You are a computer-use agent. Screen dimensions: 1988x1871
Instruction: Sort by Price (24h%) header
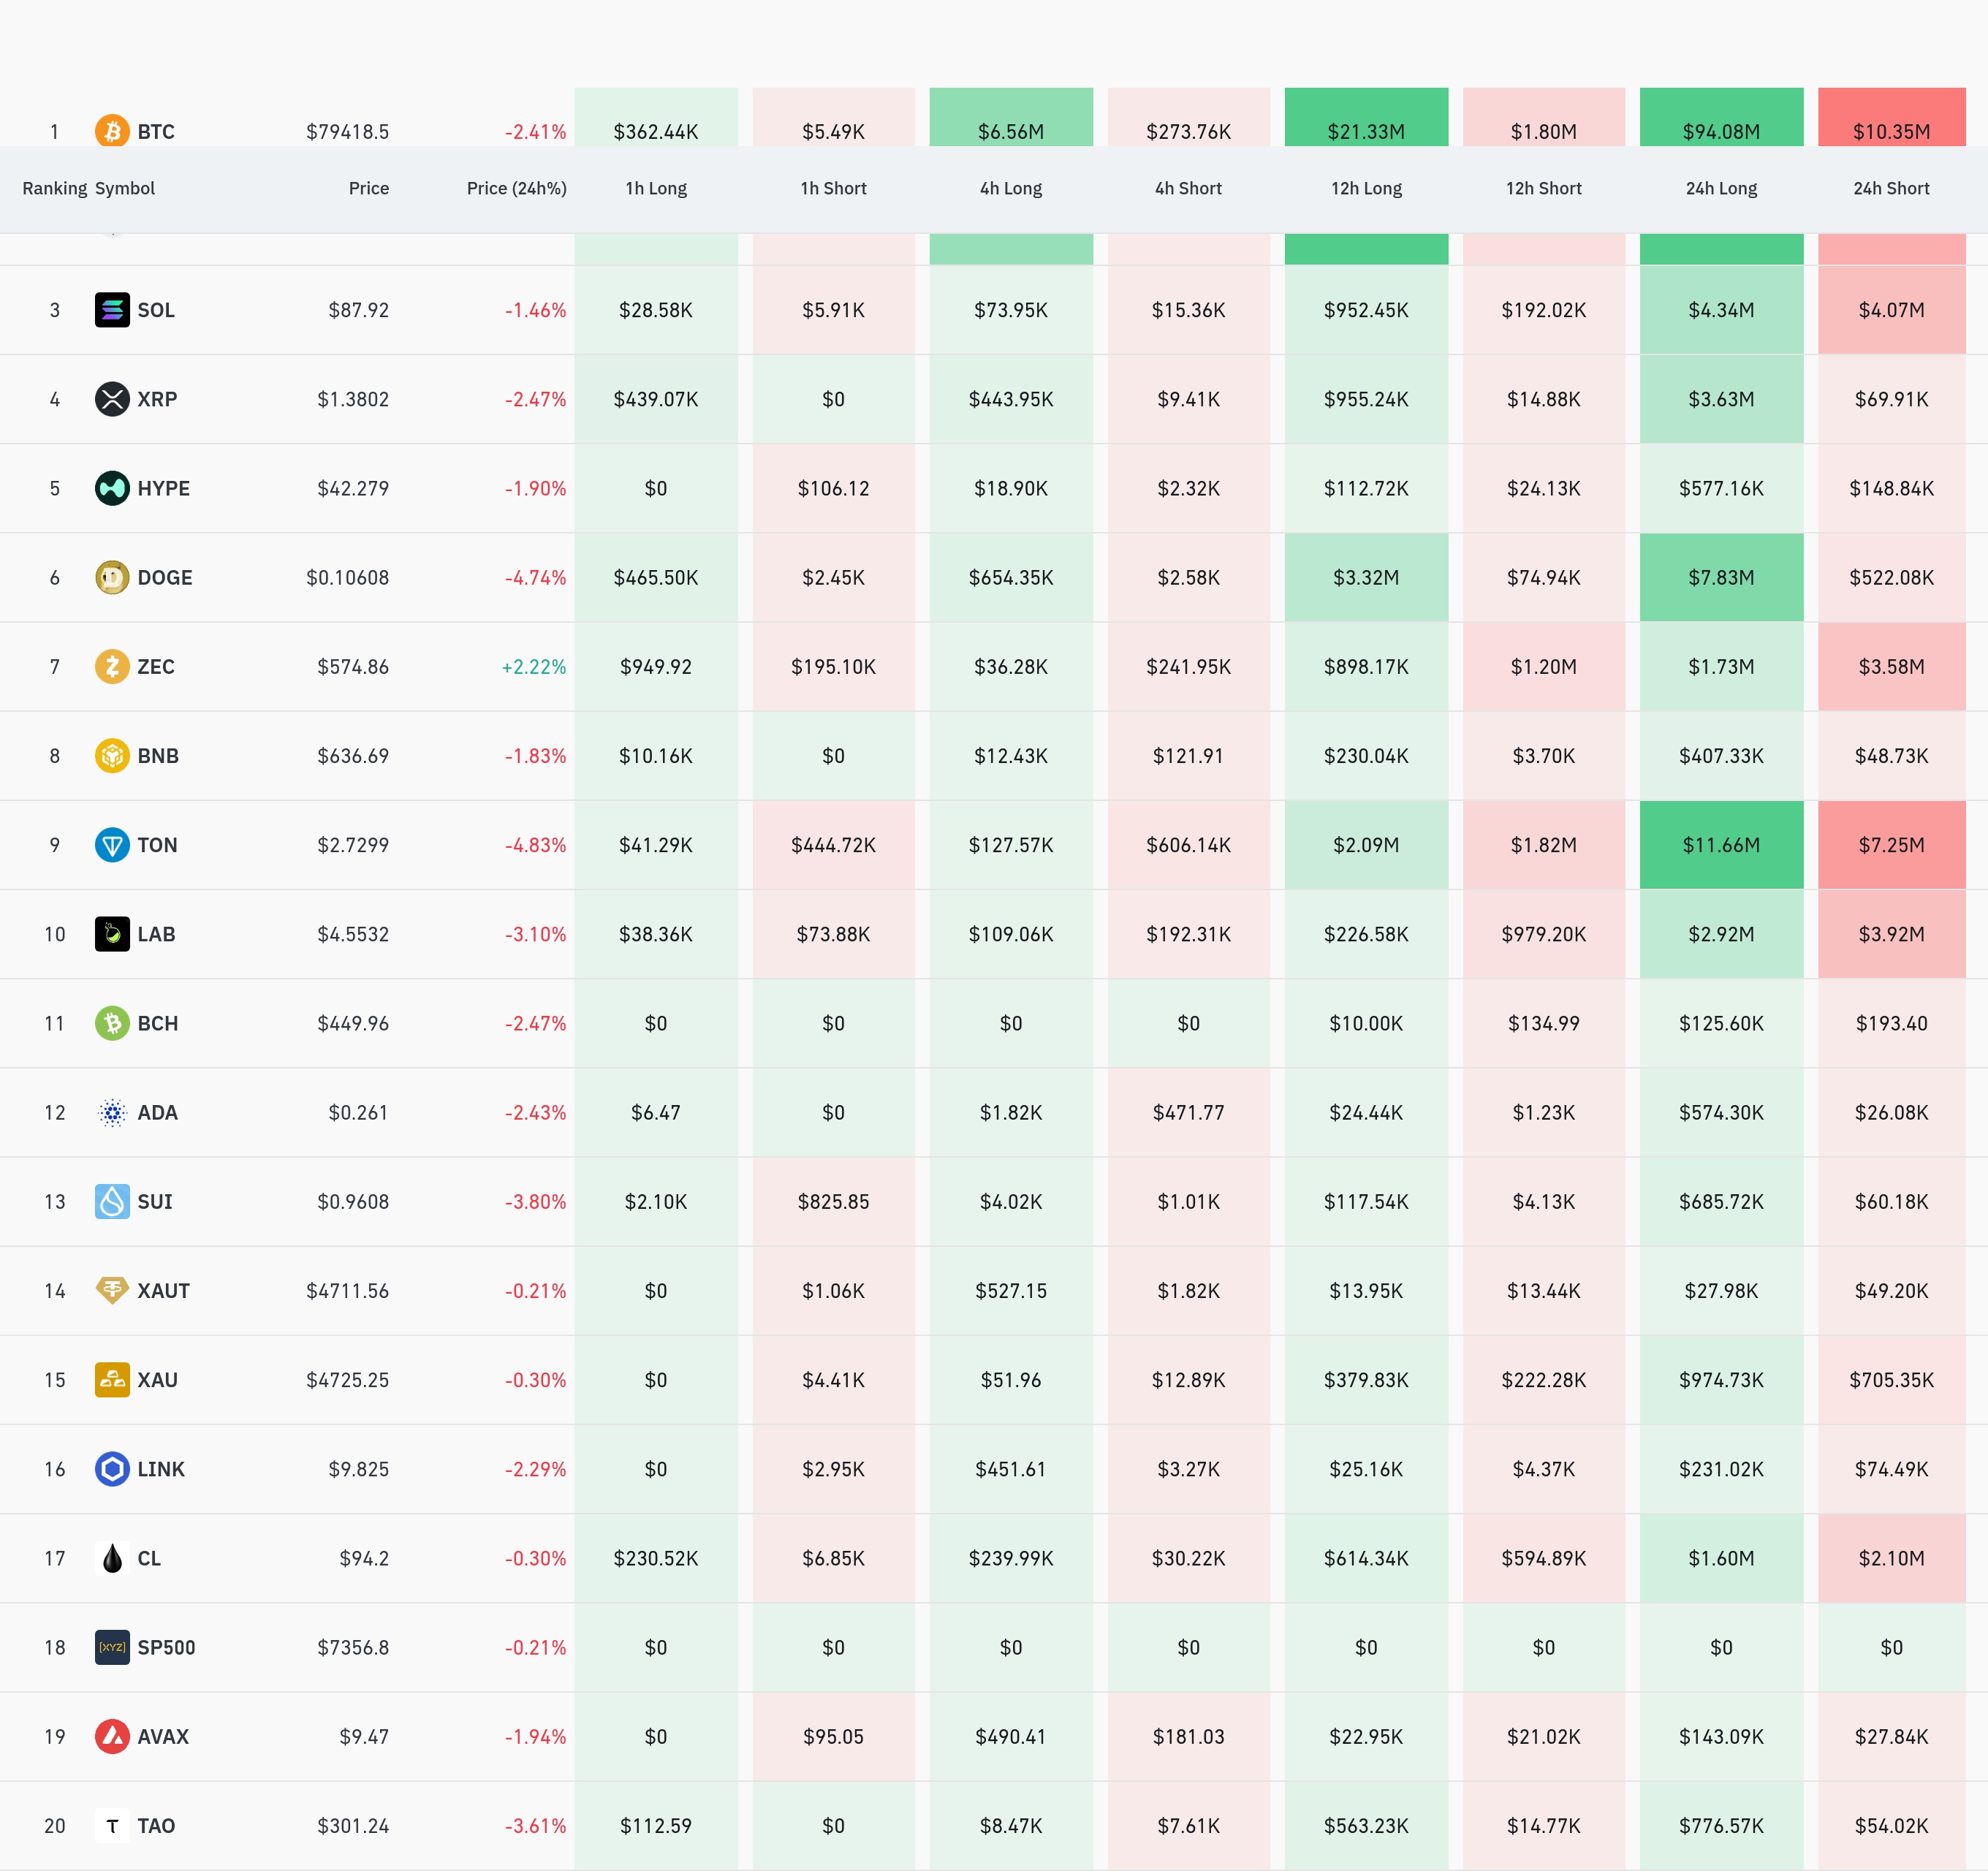point(517,188)
